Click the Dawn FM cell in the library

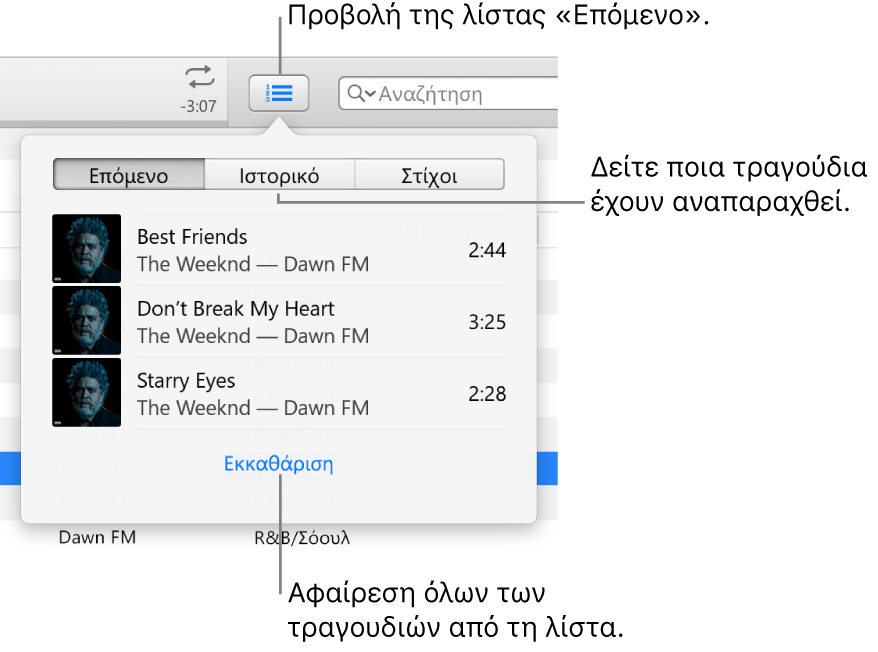click(97, 537)
